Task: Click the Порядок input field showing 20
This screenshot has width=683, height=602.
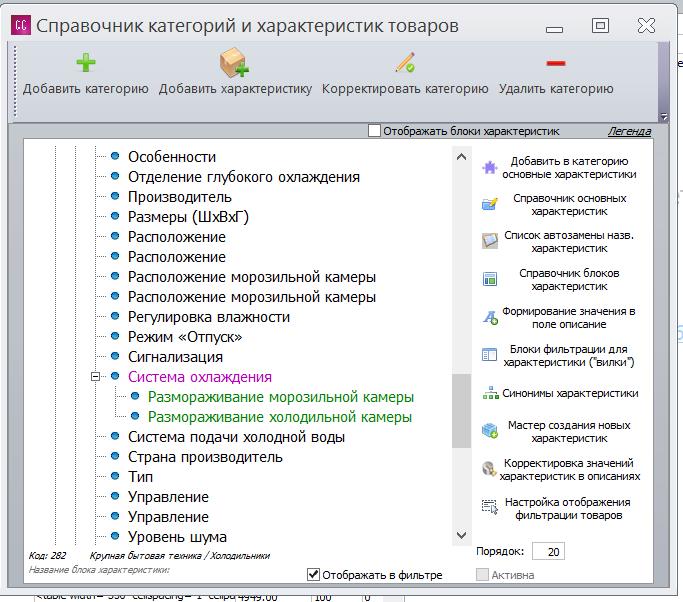Action: (x=548, y=551)
